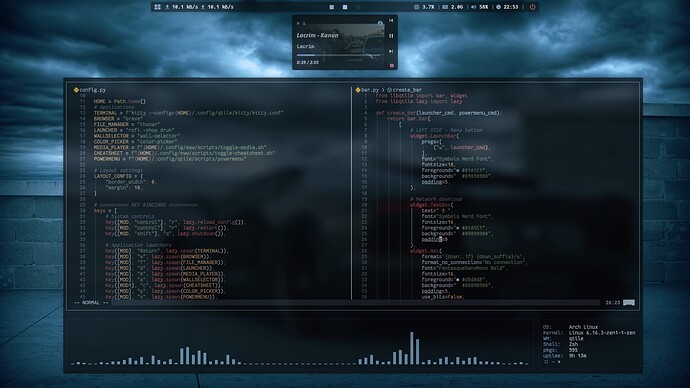Click lazy.reload_config() key binding line

pos(175,222)
